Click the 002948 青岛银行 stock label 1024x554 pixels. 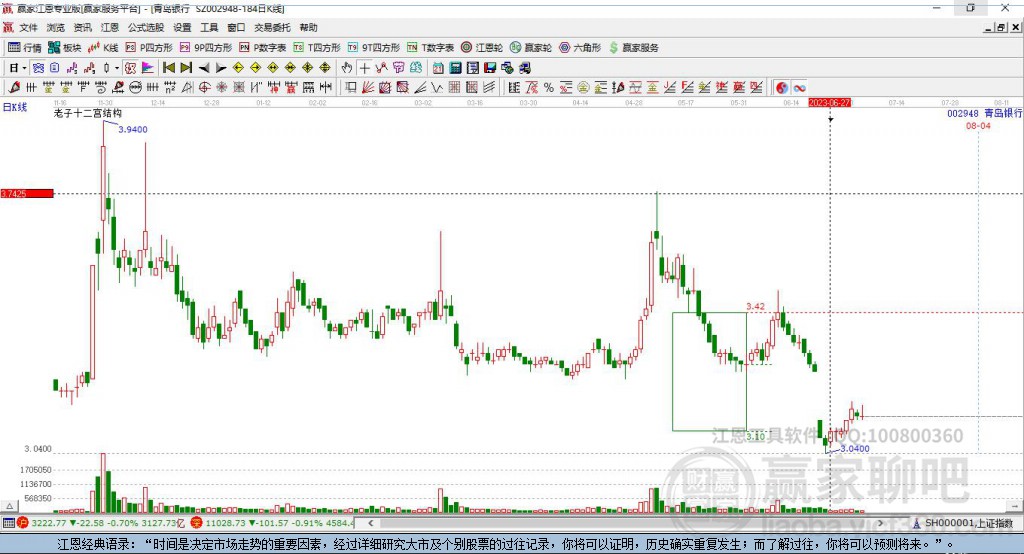click(x=985, y=113)
